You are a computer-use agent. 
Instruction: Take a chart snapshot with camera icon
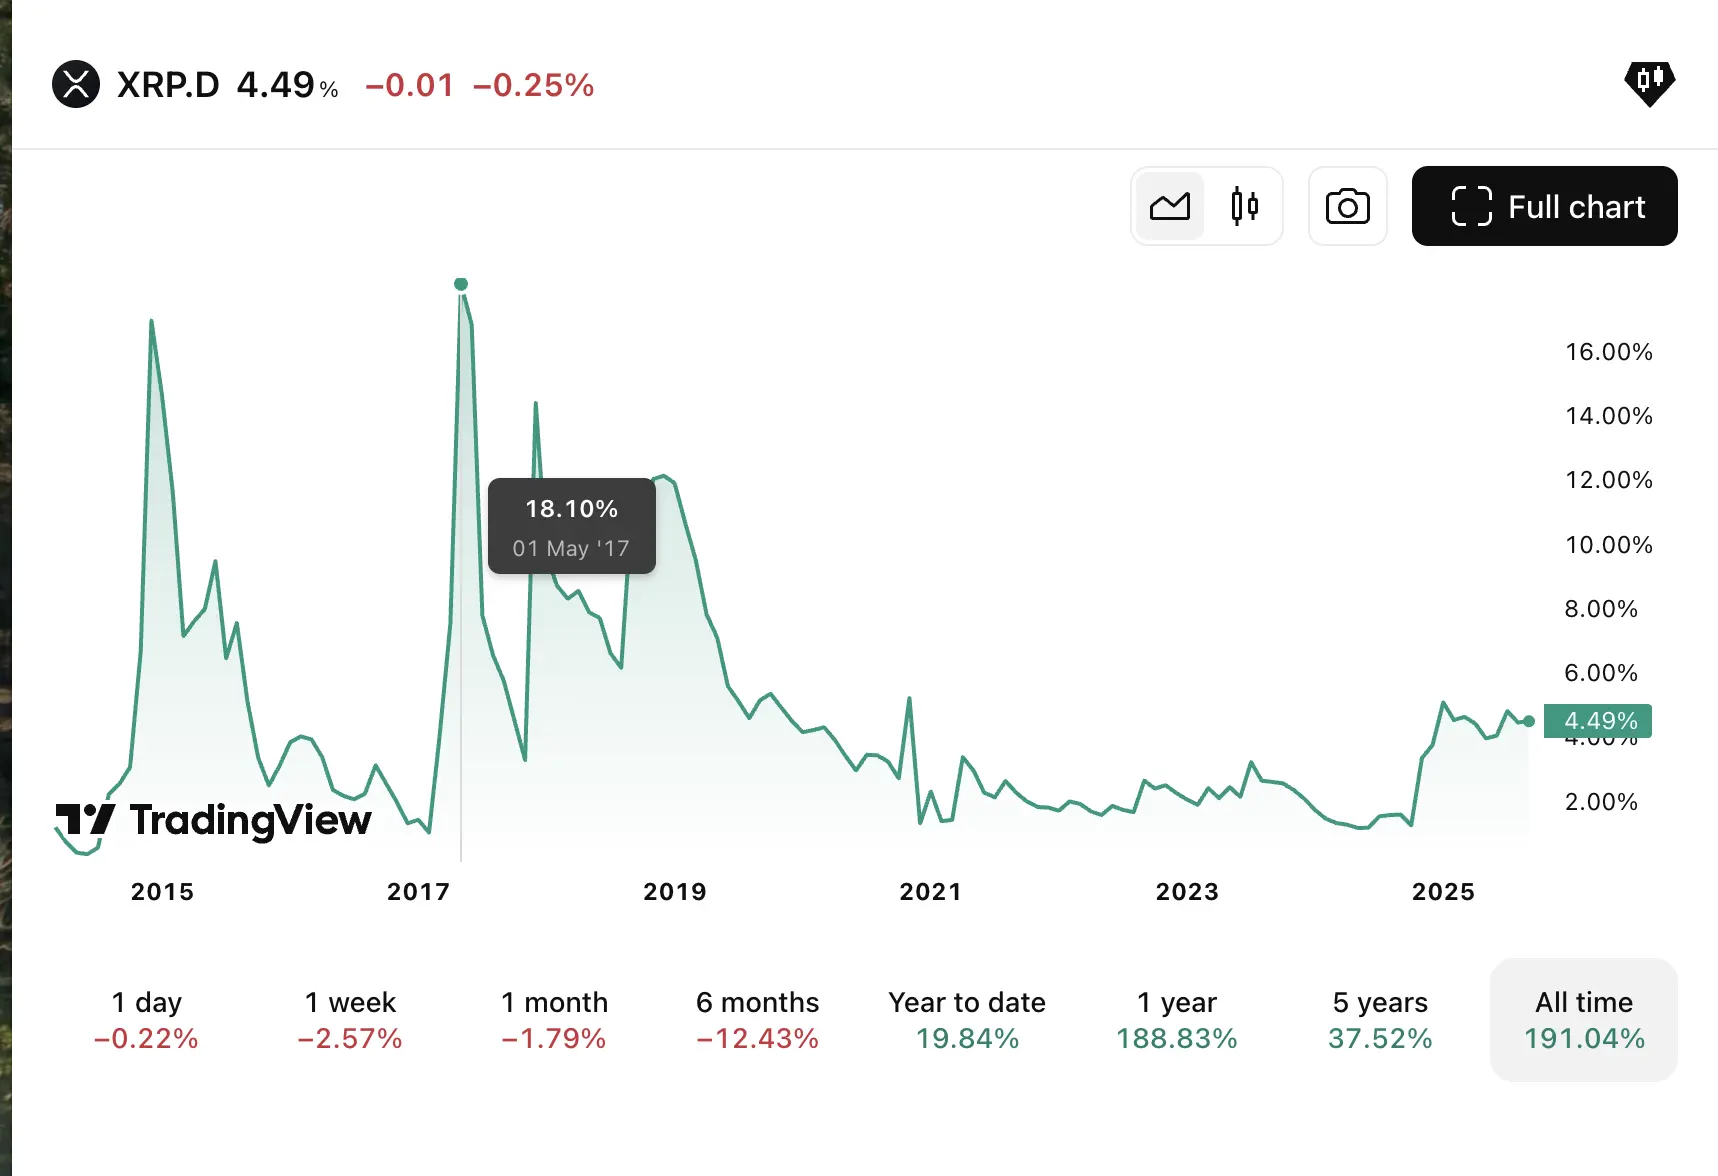[x=1347, y=207]
